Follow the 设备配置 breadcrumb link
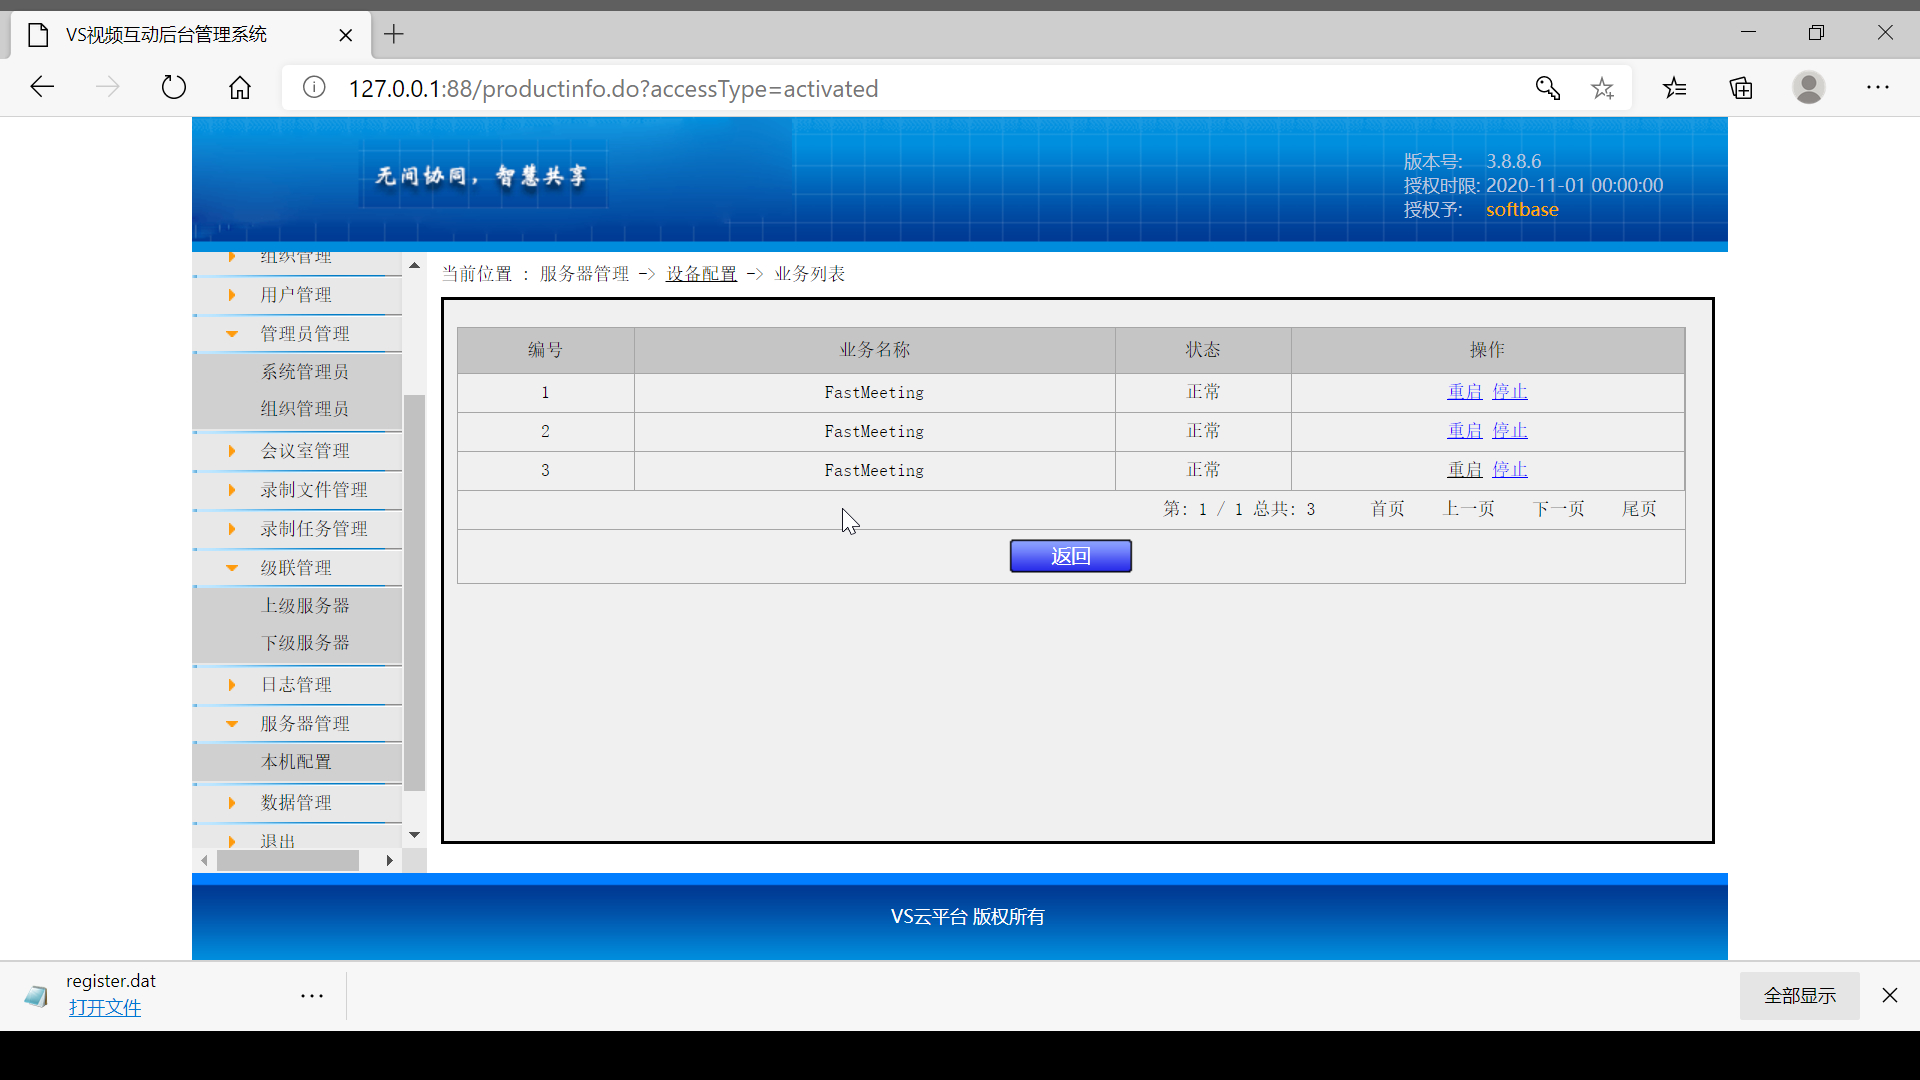Viewport: 1920px width, 1080px height. tap(702, 274)
